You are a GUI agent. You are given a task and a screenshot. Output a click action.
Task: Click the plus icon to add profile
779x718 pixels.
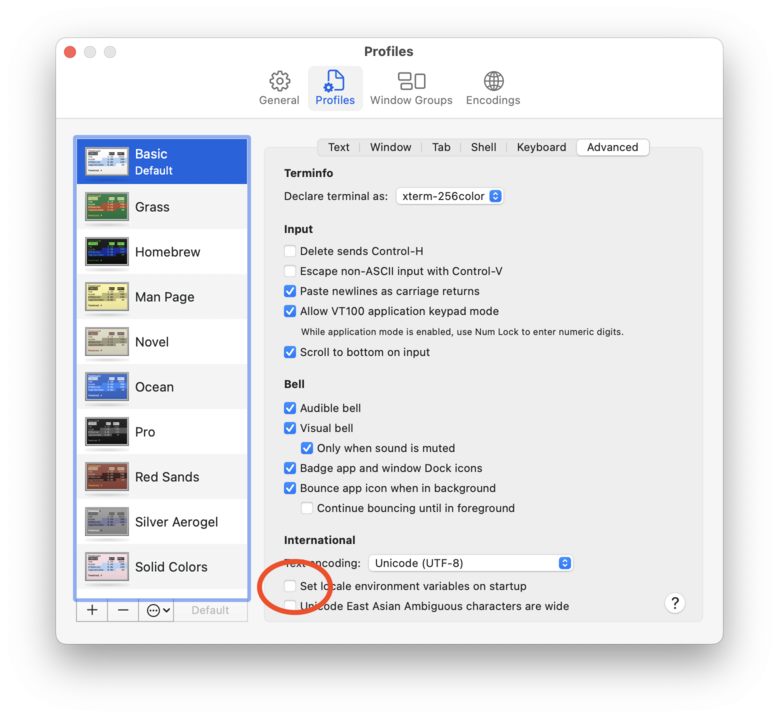(92, 610)
